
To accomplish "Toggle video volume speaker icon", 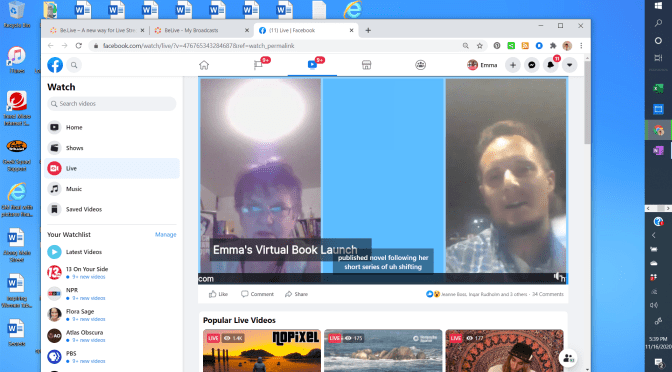I will [x=558, y=276].
